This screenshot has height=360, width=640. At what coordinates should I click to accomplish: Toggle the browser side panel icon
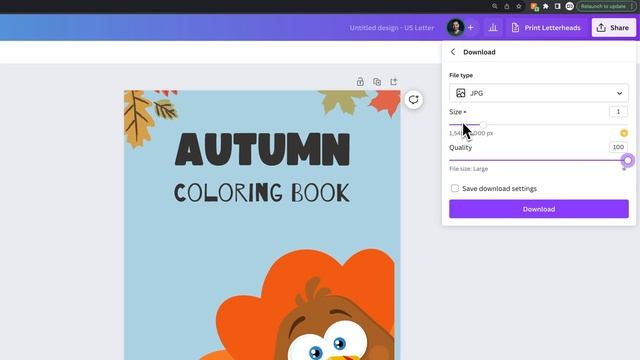(558, 6)
